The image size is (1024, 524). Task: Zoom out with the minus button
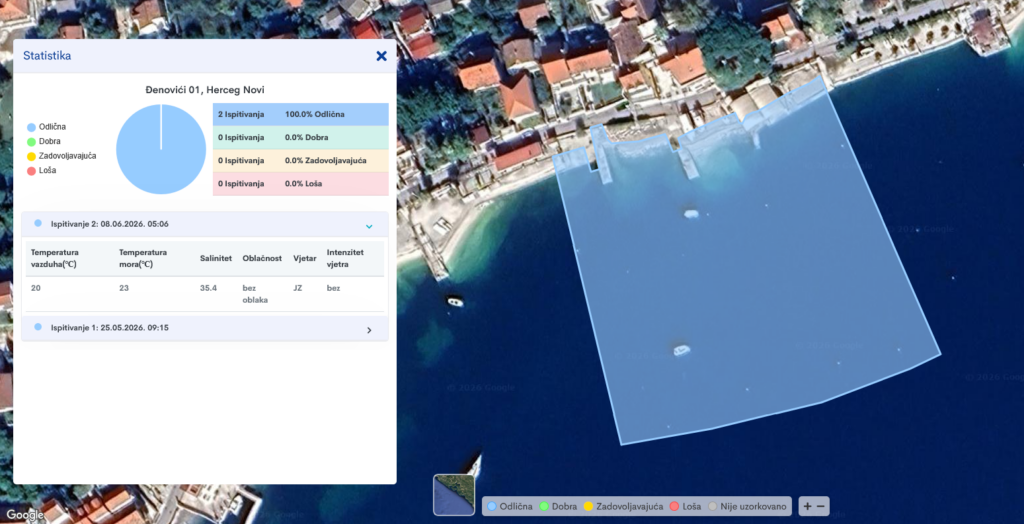tap(821, 506)
